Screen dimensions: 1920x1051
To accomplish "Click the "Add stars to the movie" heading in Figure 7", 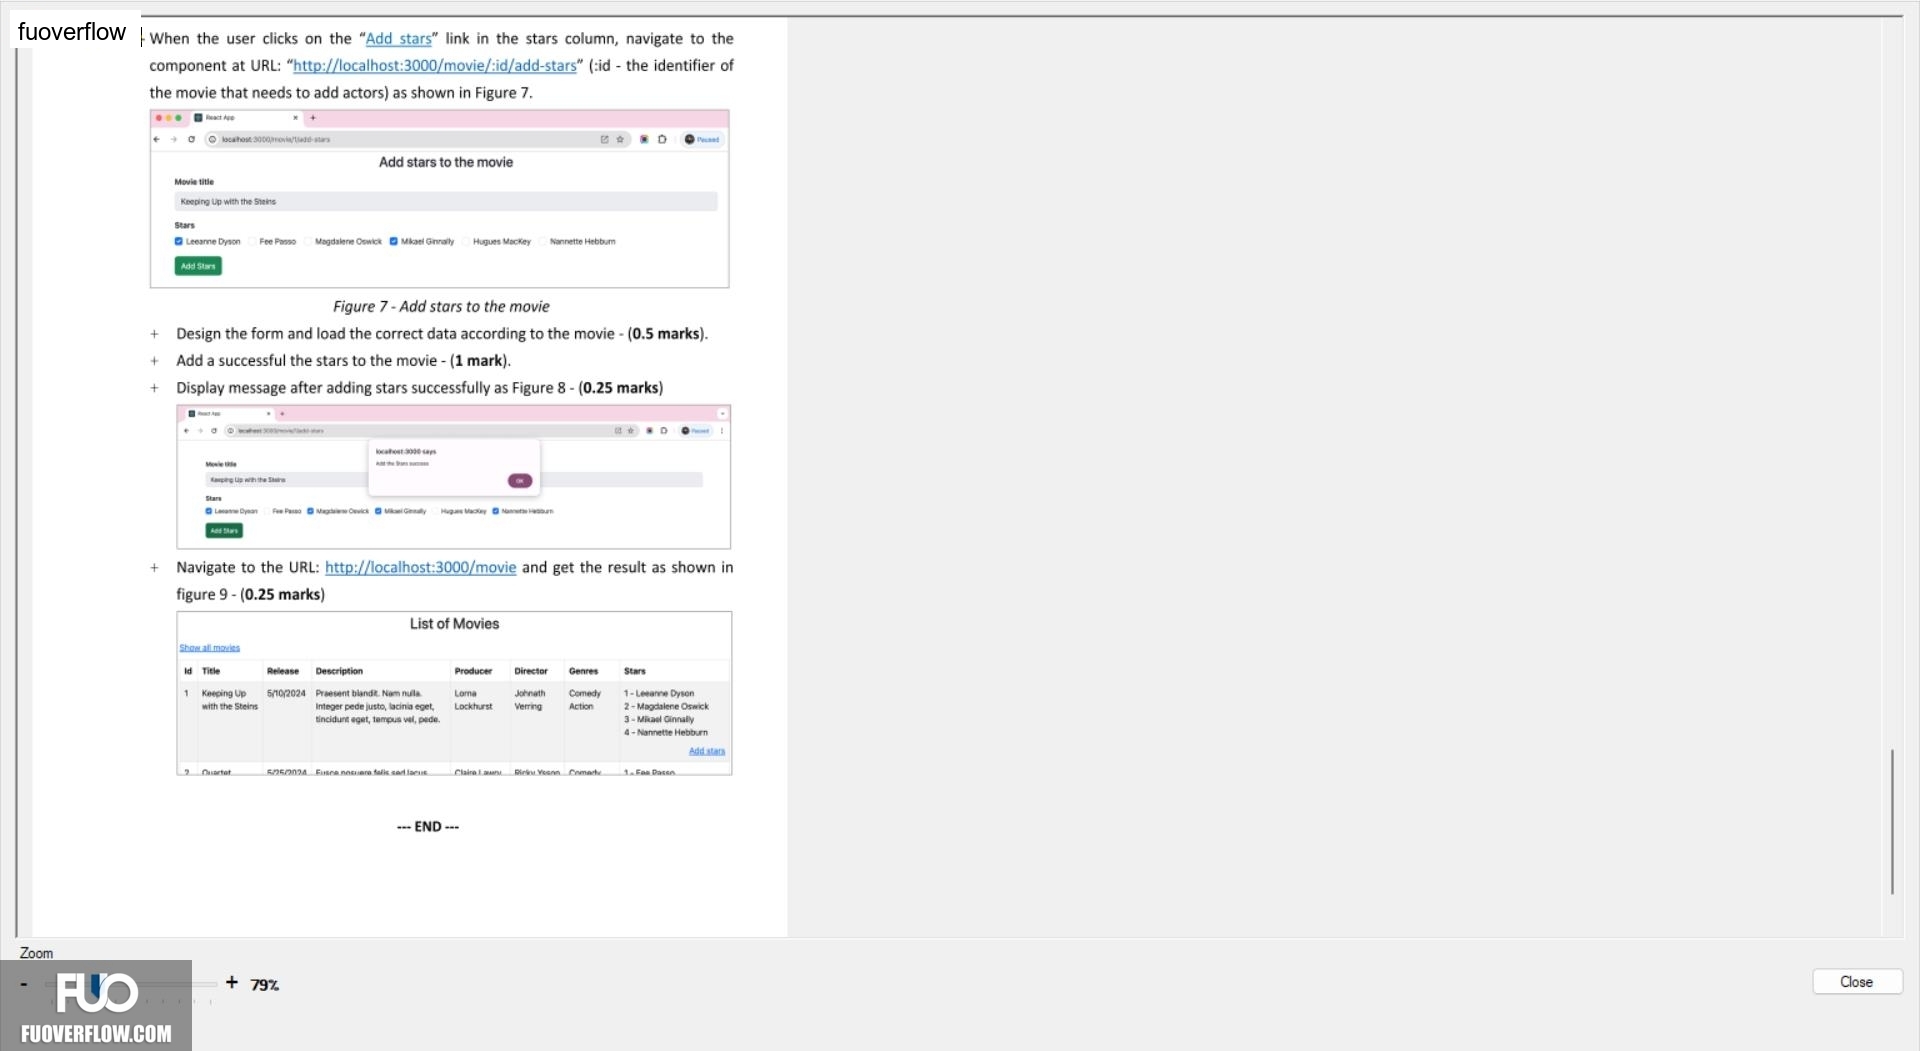I will tap(446, 162).
